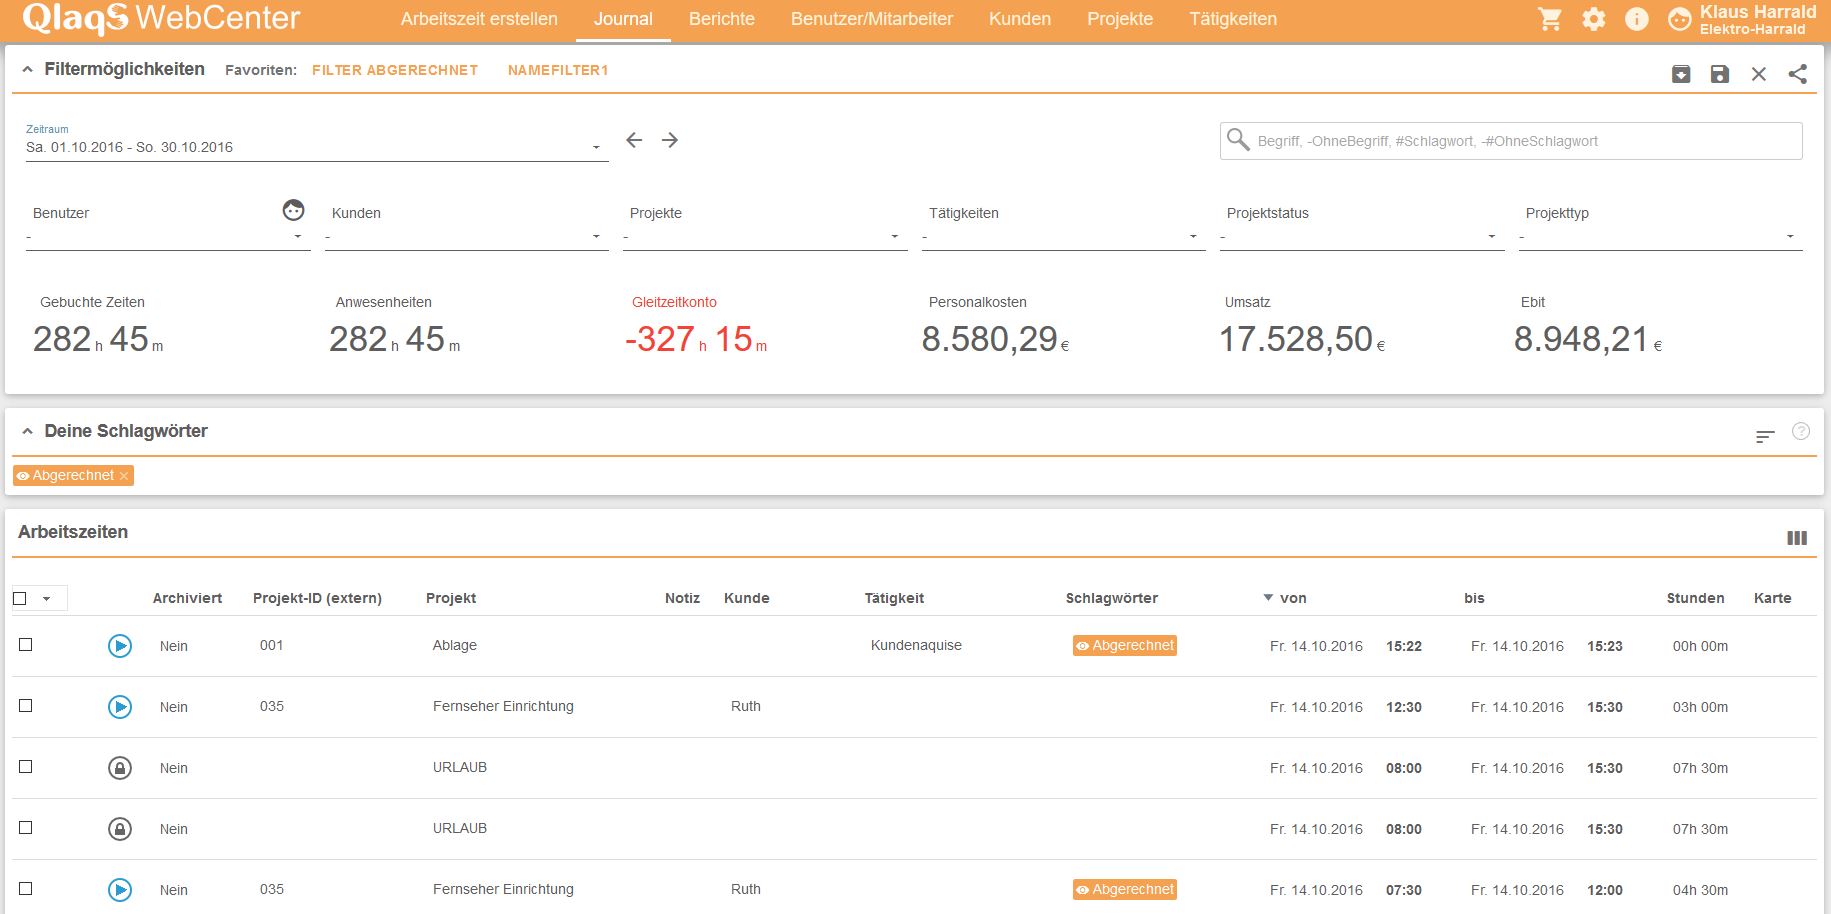Open the settings gear icon
Screen dimensions: 1831x914
point(1594,19)
